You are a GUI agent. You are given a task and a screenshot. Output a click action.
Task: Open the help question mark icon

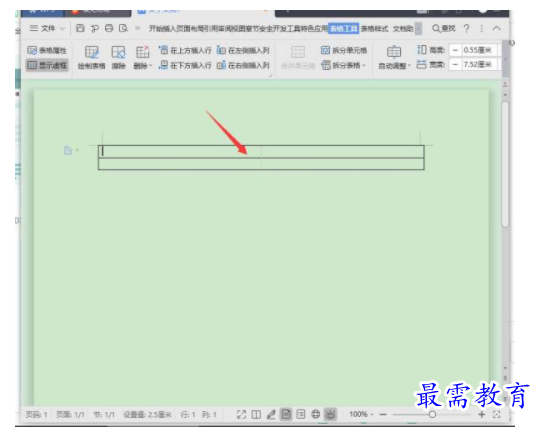pyautogui.click(x=466, y=28)
